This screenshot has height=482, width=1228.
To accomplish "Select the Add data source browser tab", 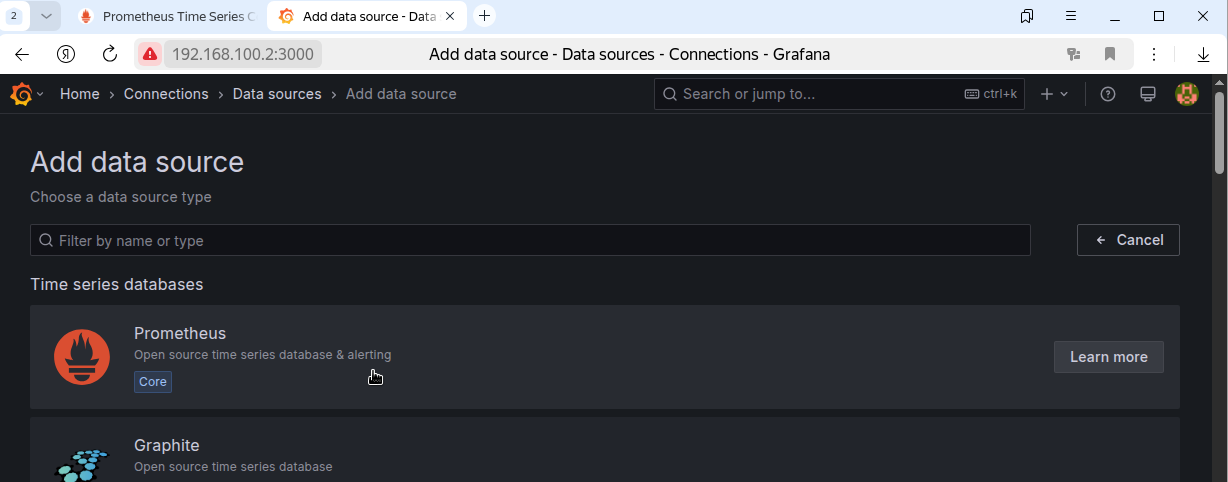I will 368,16.
